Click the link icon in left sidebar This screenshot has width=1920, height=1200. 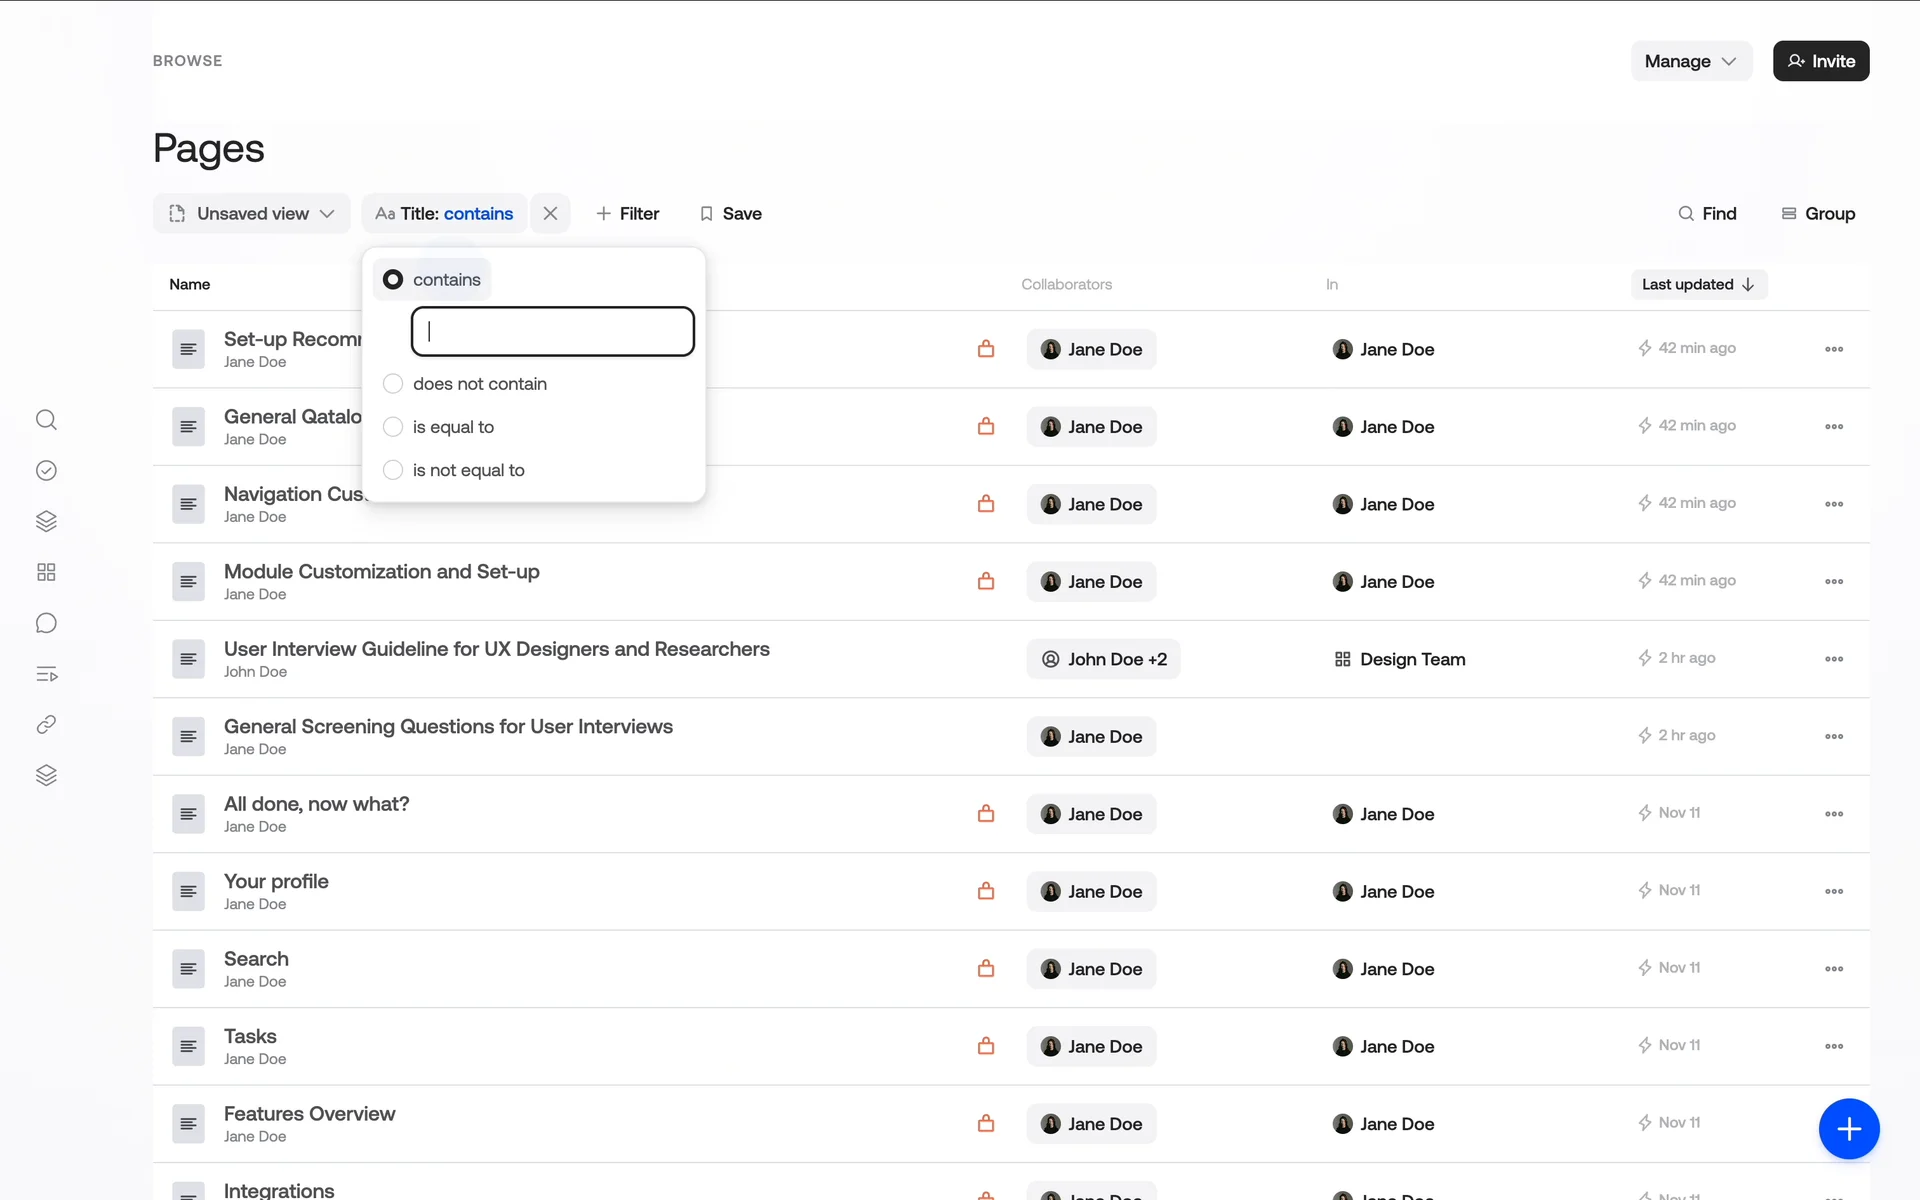tap(46, 725)
